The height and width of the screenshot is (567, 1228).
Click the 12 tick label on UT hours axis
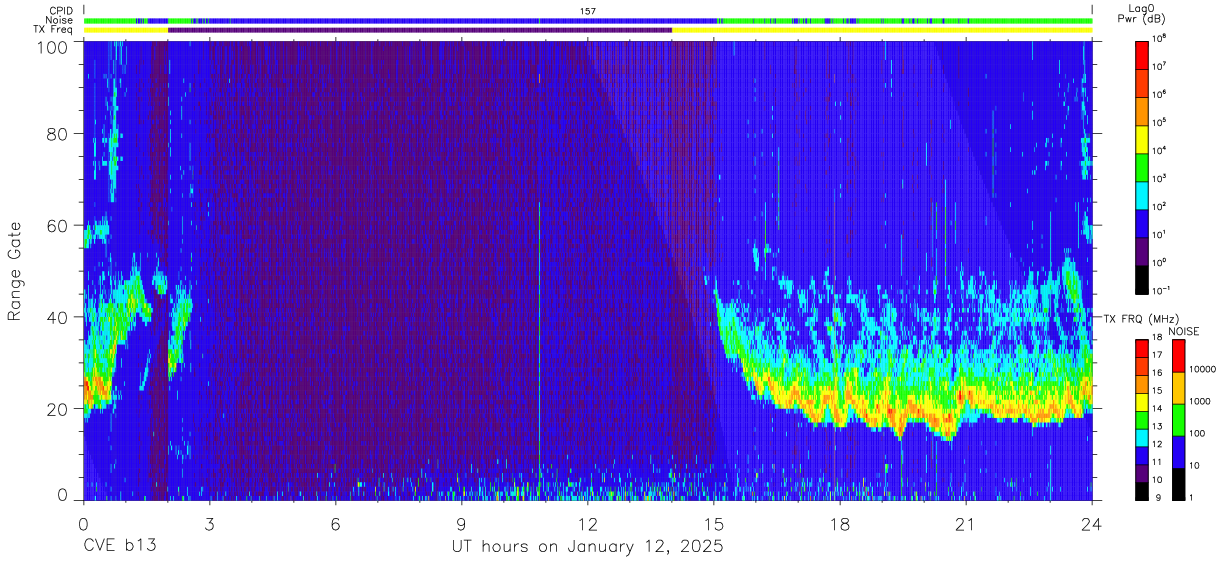point(588,523)
